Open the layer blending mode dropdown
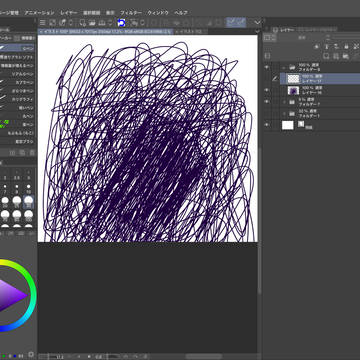 (x=302, y=38)
